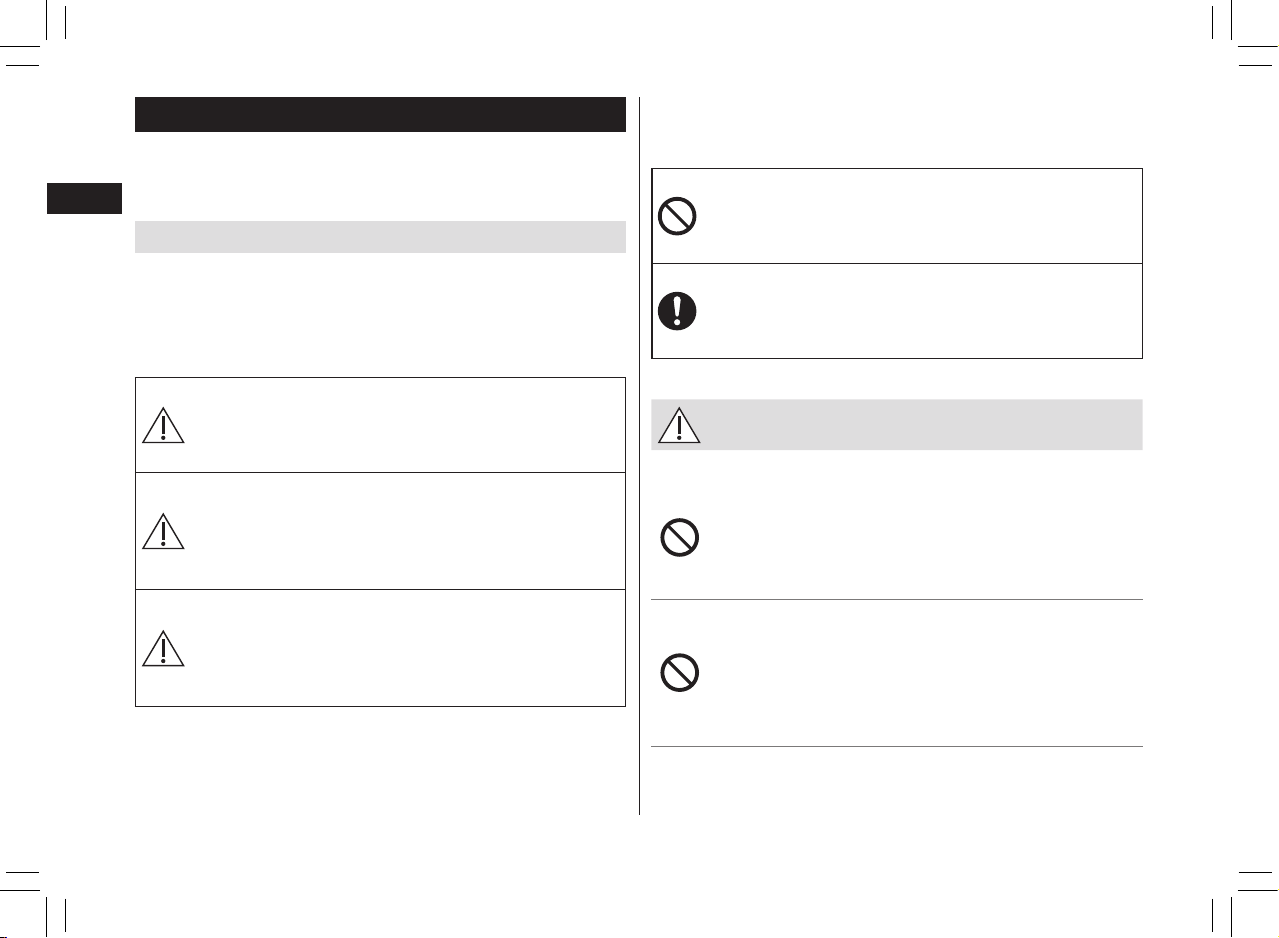Select the empty bottom cell of the left table

(405, 648)
